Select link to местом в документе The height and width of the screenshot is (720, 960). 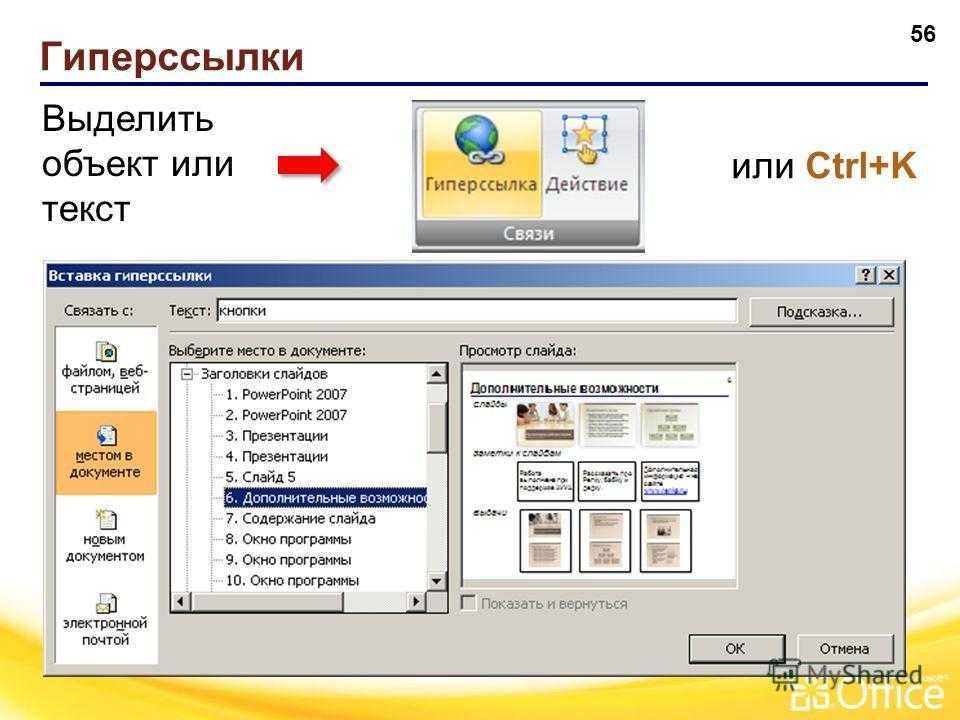105,452
